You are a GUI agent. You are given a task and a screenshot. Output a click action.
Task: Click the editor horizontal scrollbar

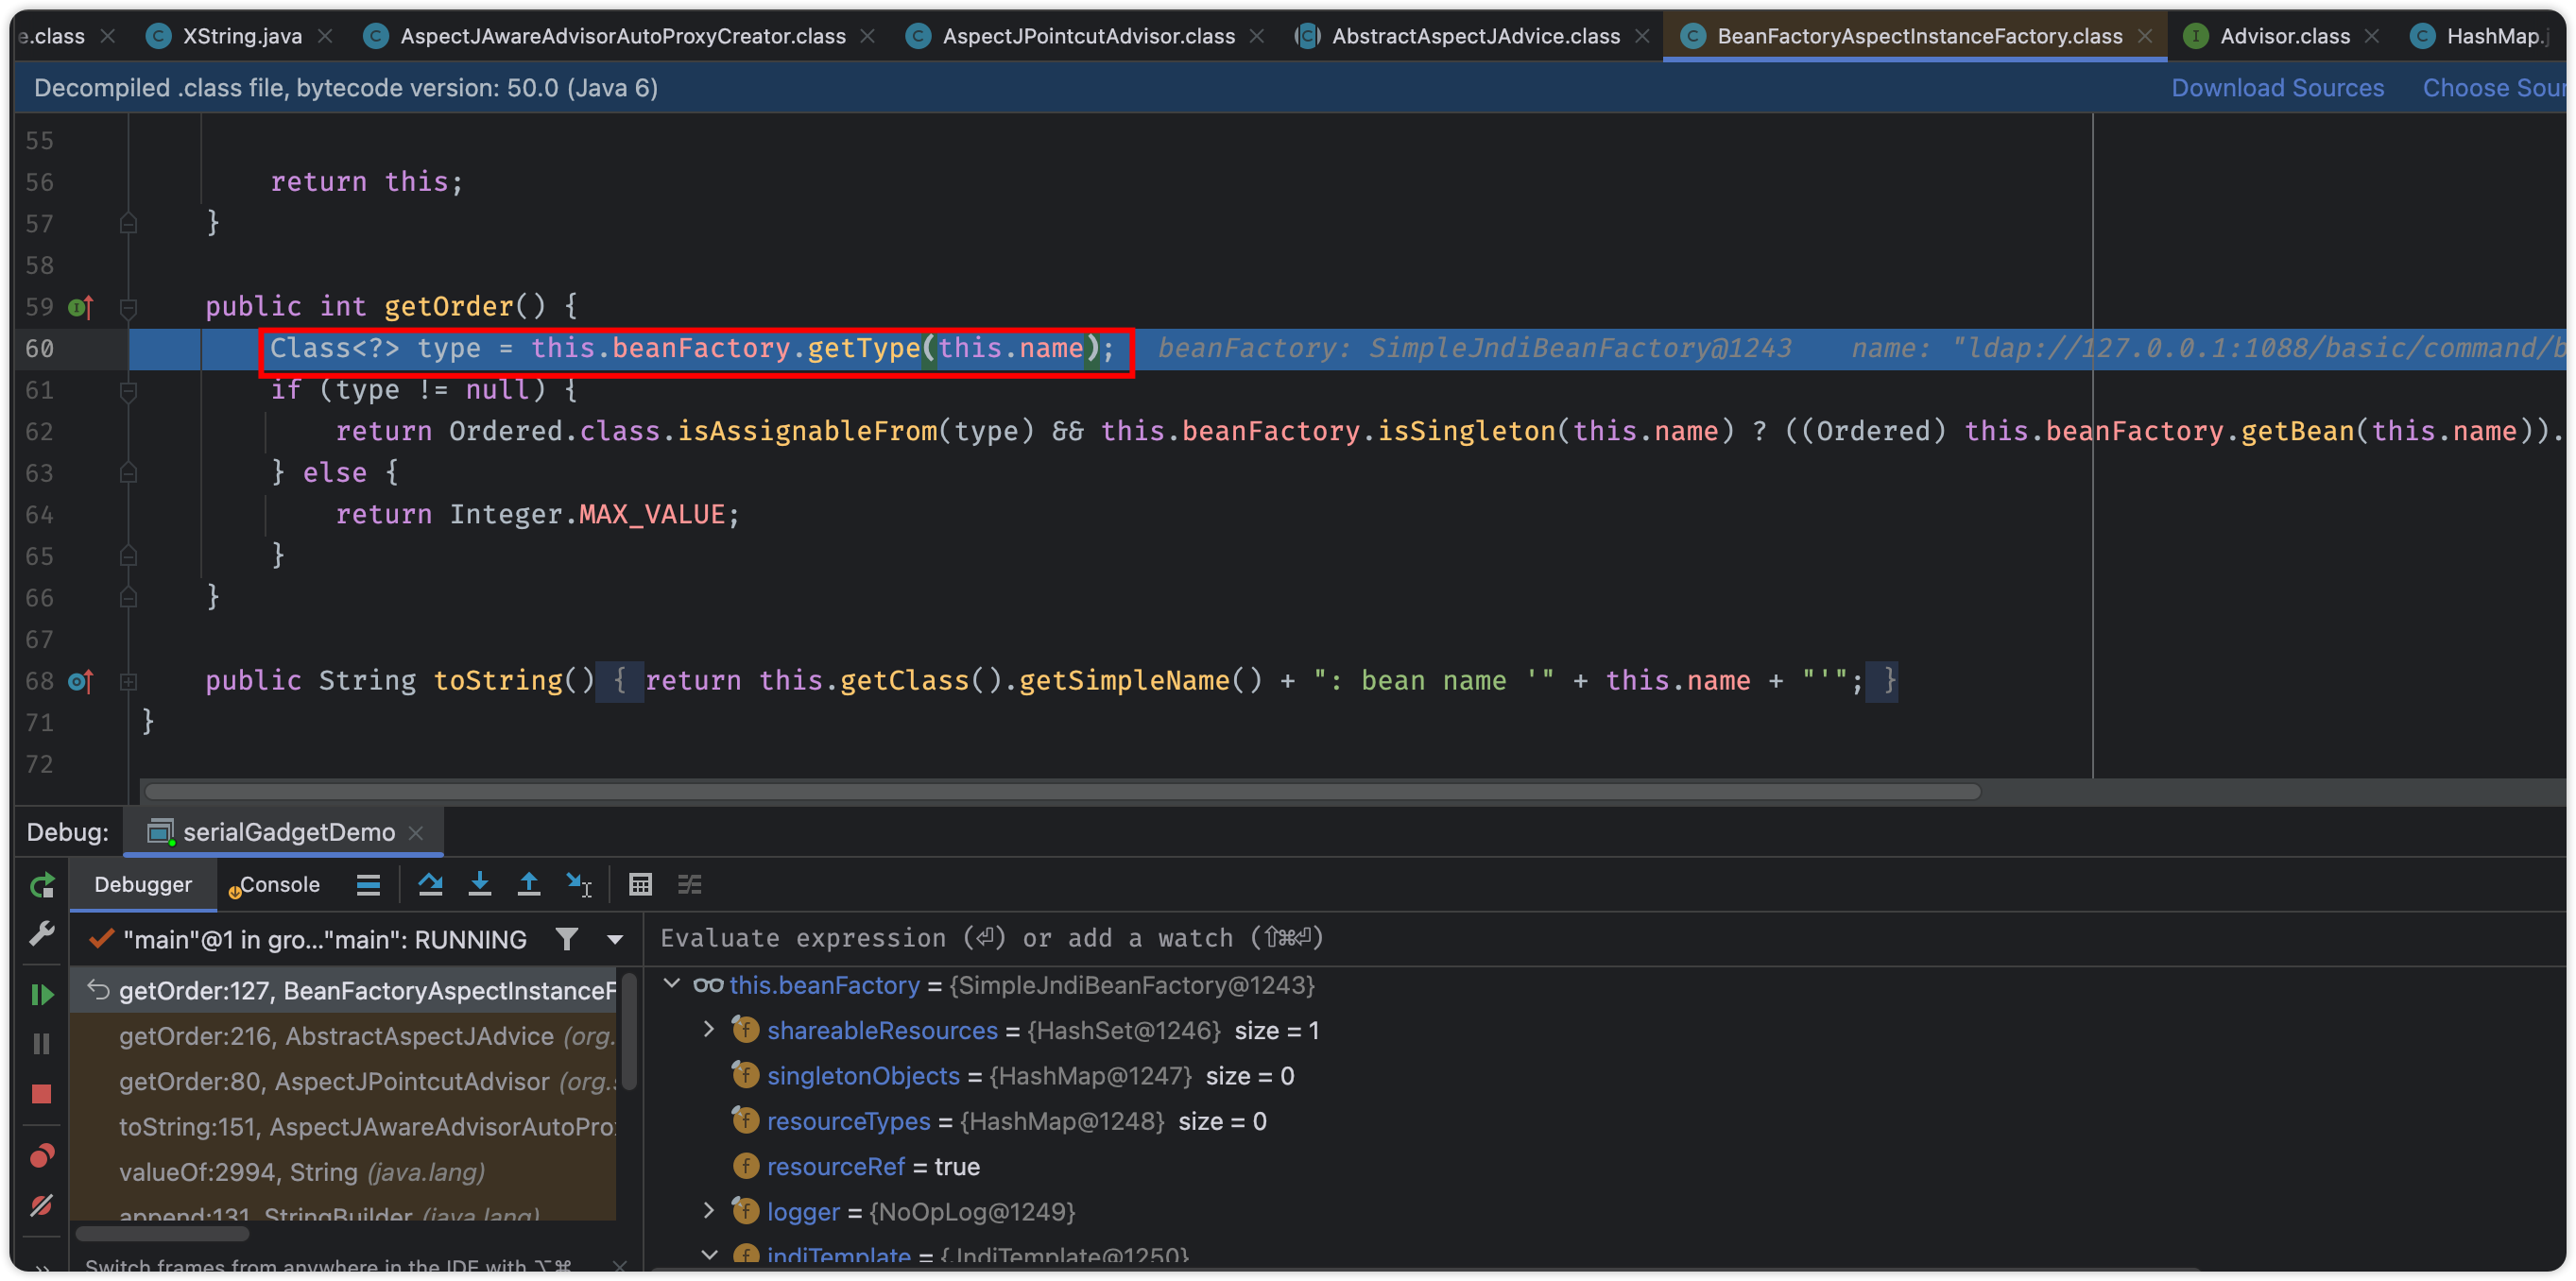click(1062, 792)
